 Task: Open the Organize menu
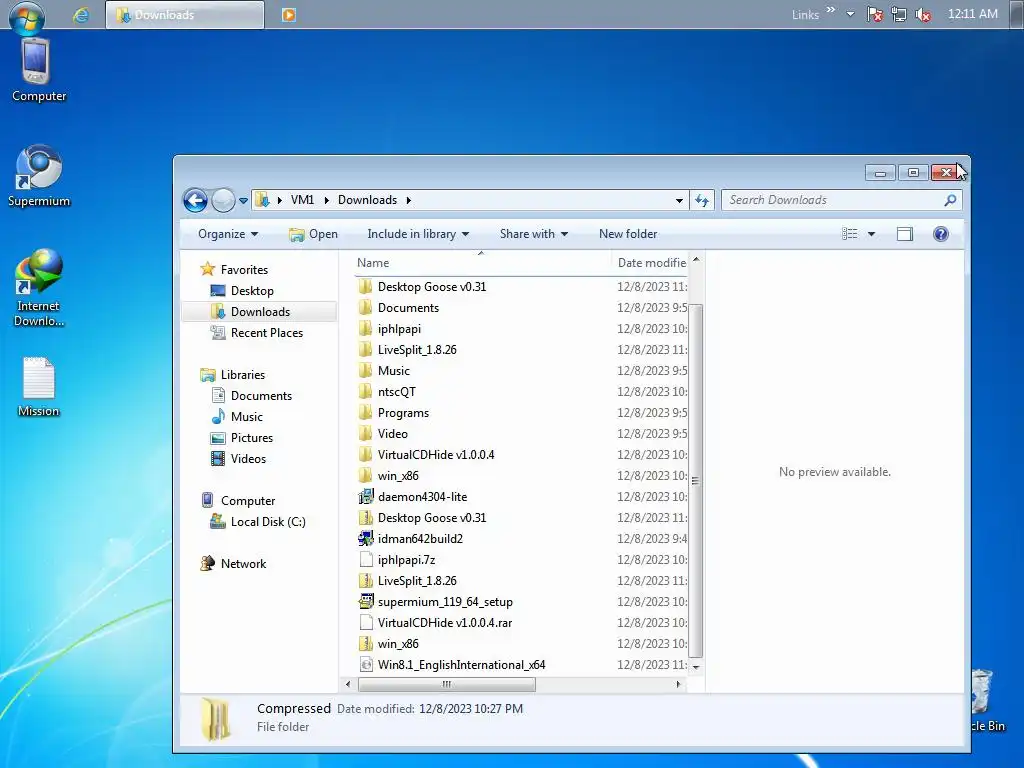point(228,234)
